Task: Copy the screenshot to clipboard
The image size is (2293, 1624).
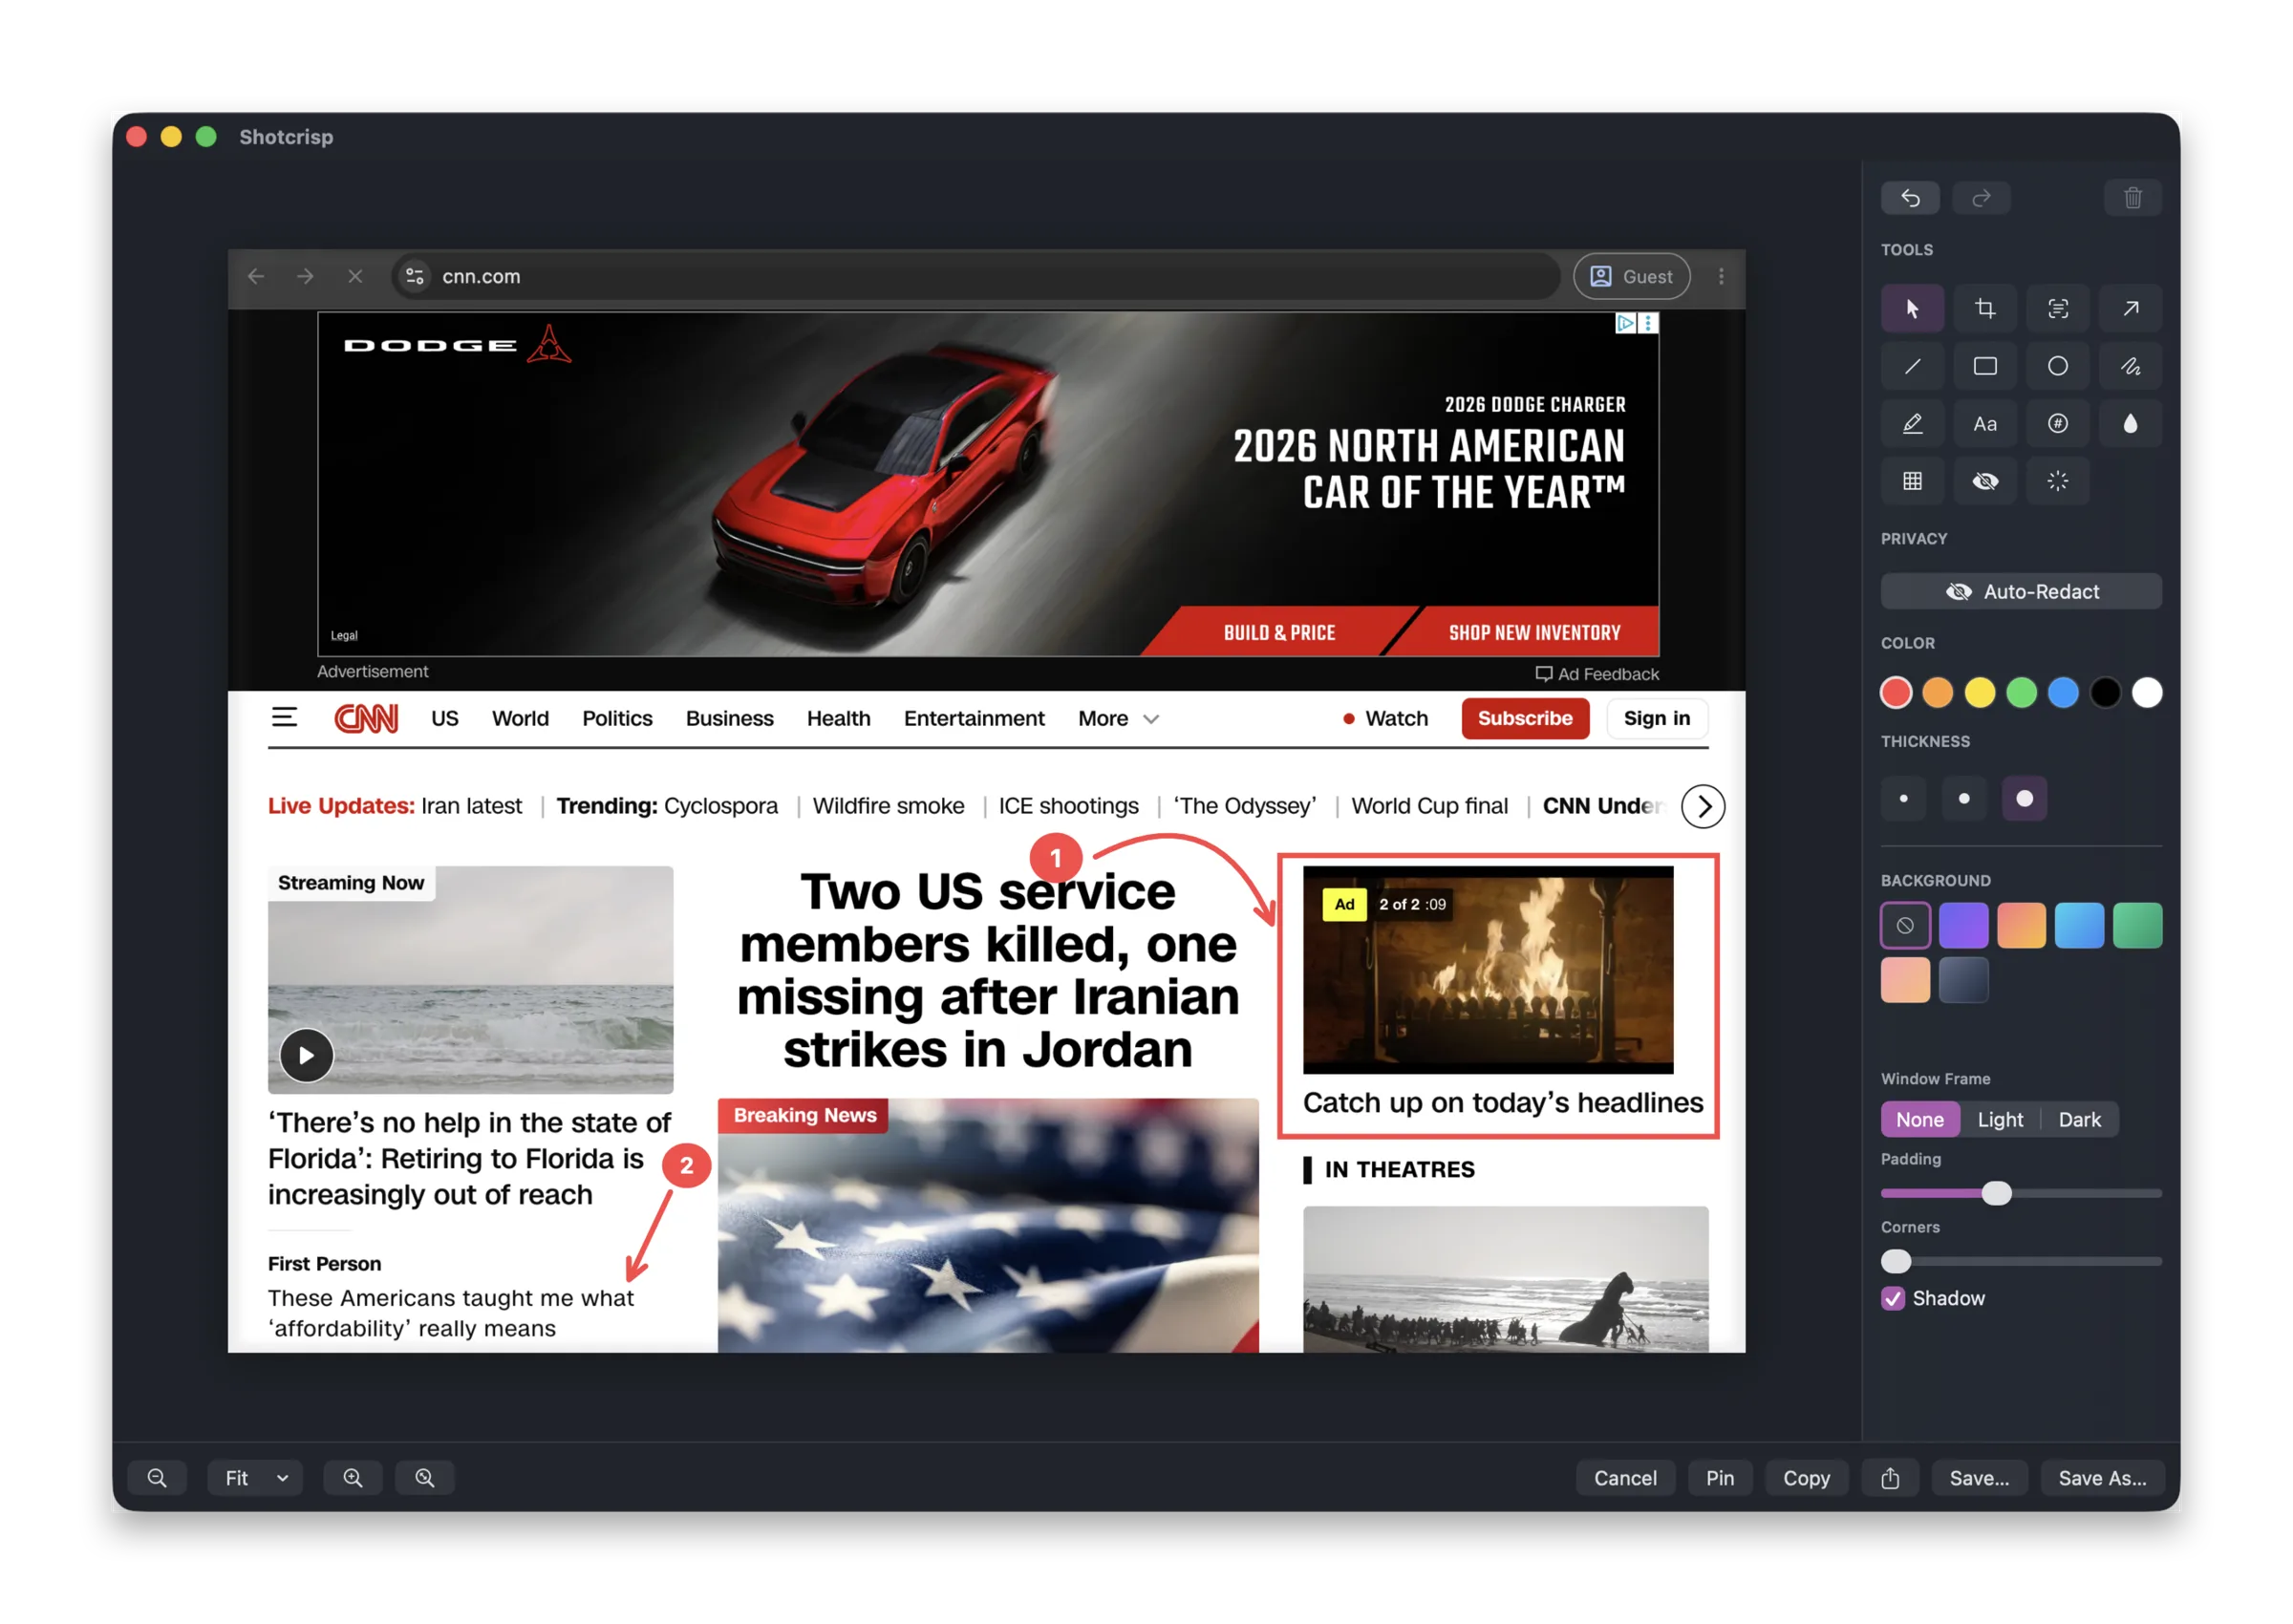Action: (1806, 1477)
